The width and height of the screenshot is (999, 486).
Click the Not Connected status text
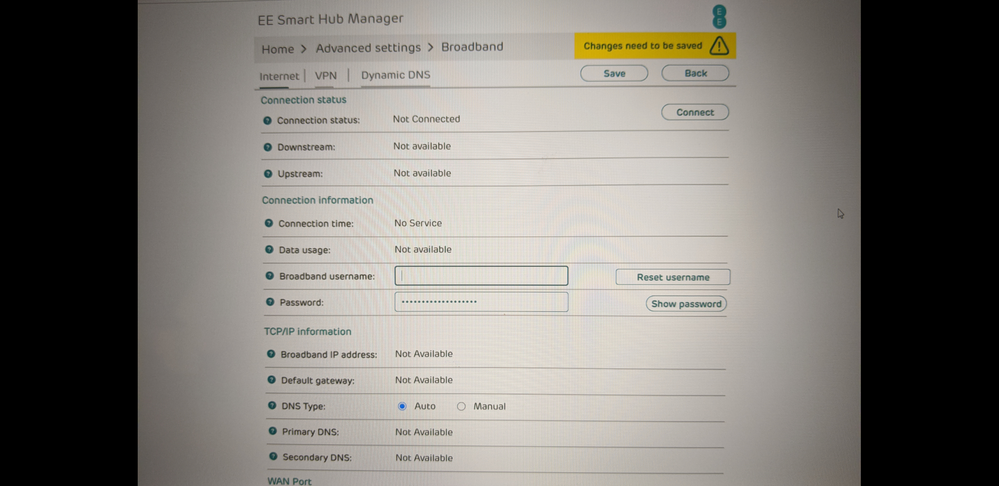426,119
